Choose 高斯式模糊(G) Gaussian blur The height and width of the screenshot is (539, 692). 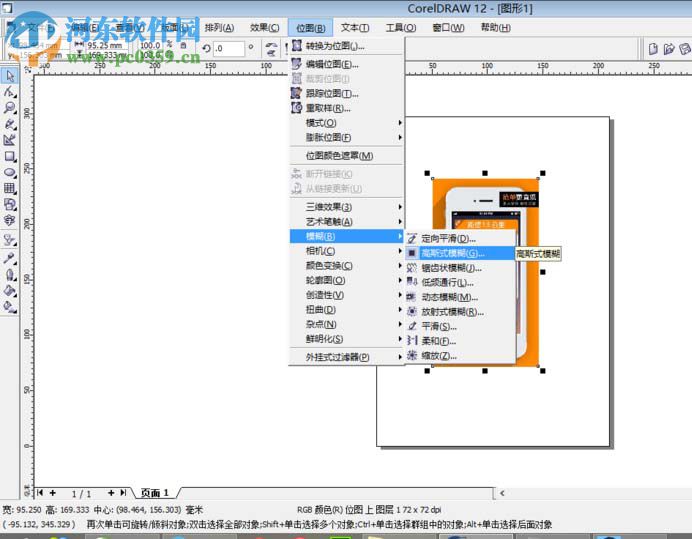460,253
